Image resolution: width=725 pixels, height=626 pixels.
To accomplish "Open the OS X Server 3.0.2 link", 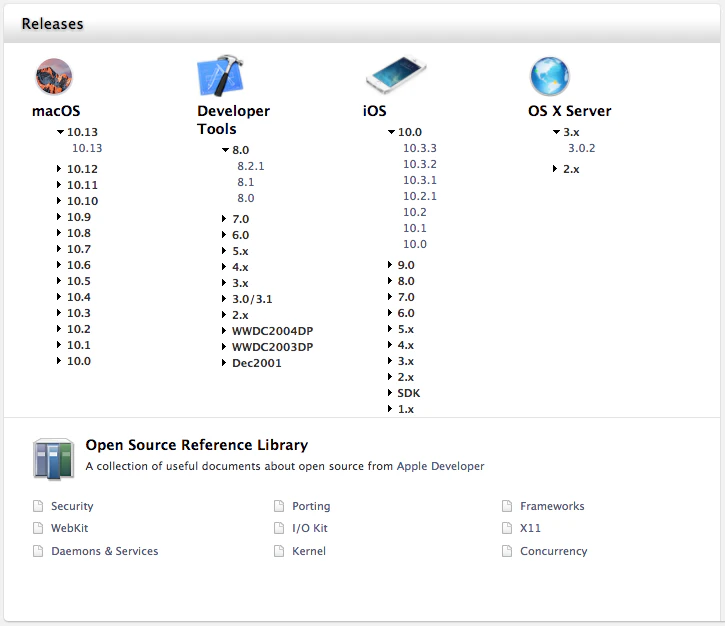I will click(582, 148).
